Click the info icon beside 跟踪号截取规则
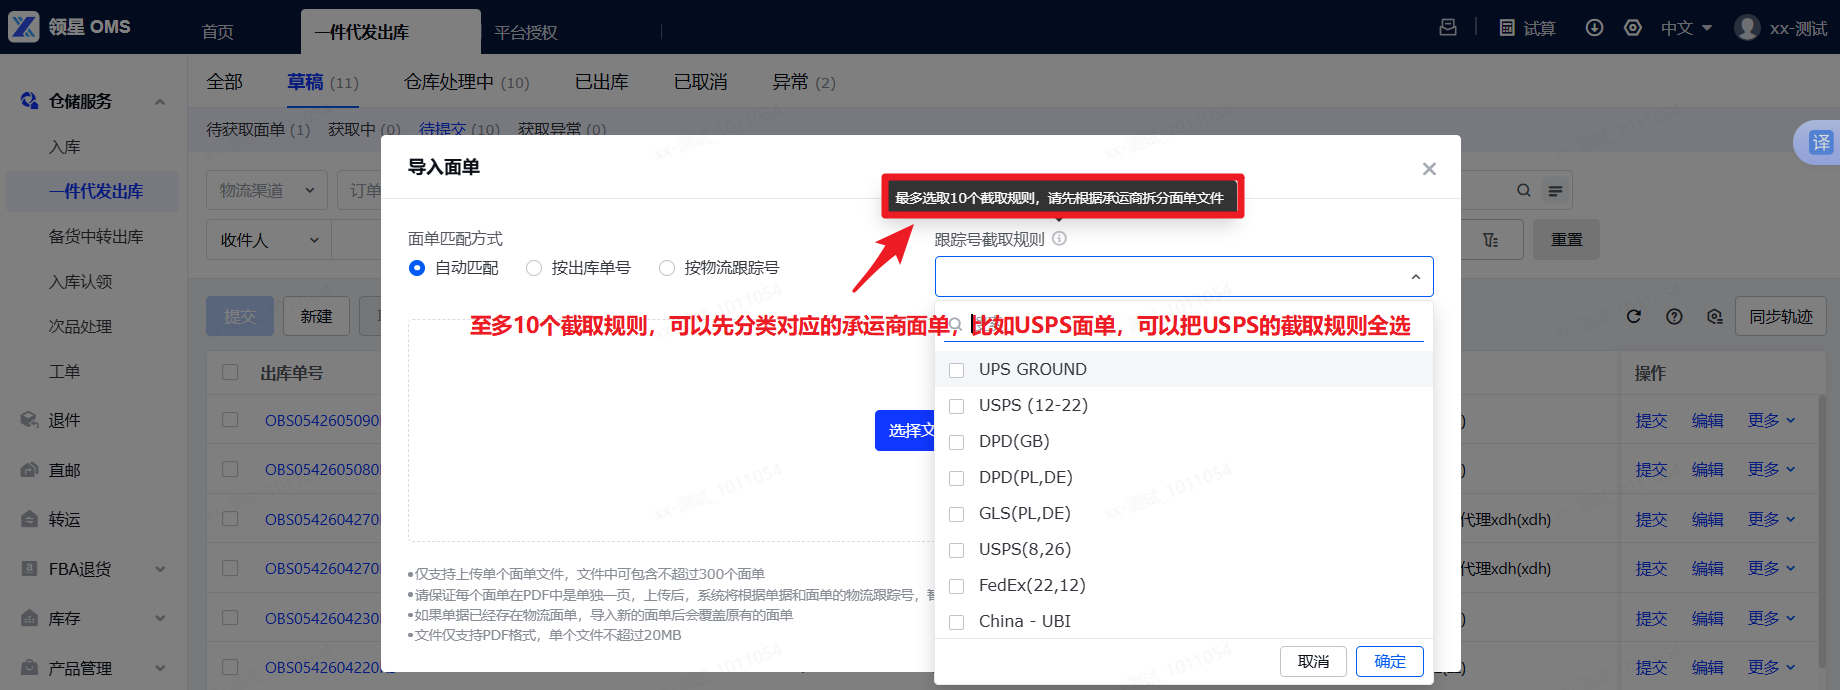This screenshot has width=1840, height=690. [x=1060, y=239]
